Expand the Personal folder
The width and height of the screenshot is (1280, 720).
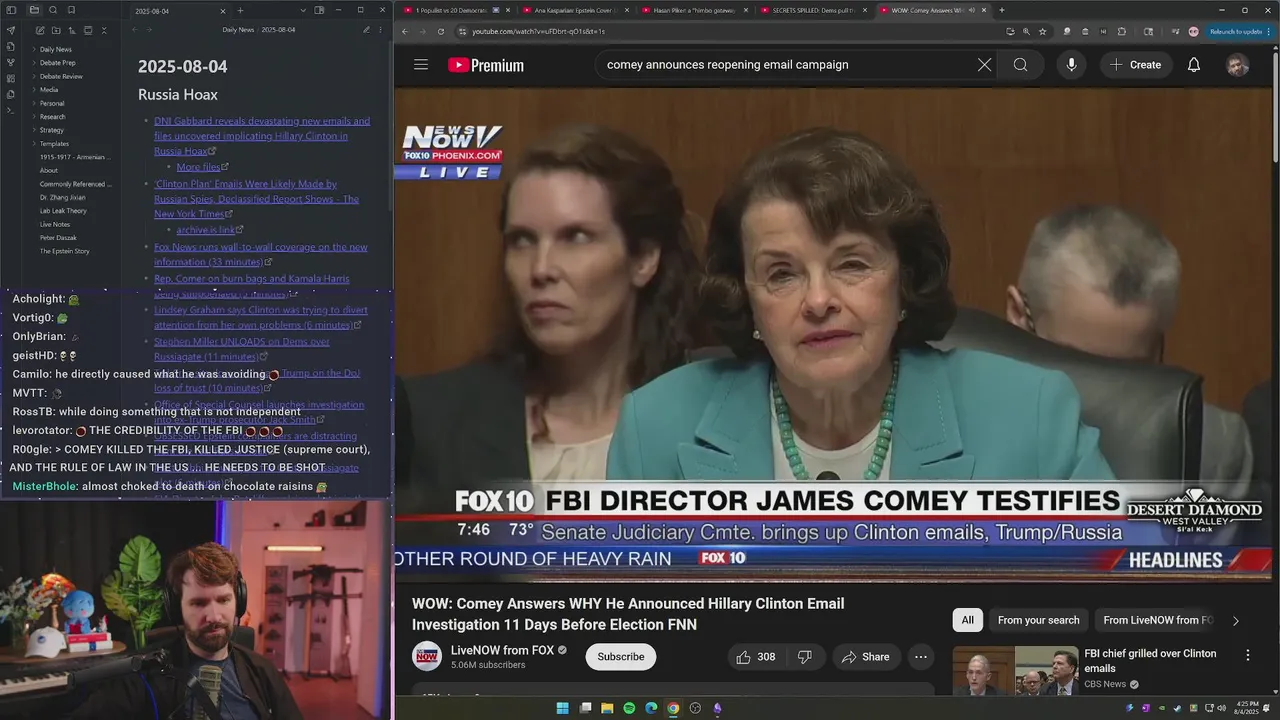point(52,103)
